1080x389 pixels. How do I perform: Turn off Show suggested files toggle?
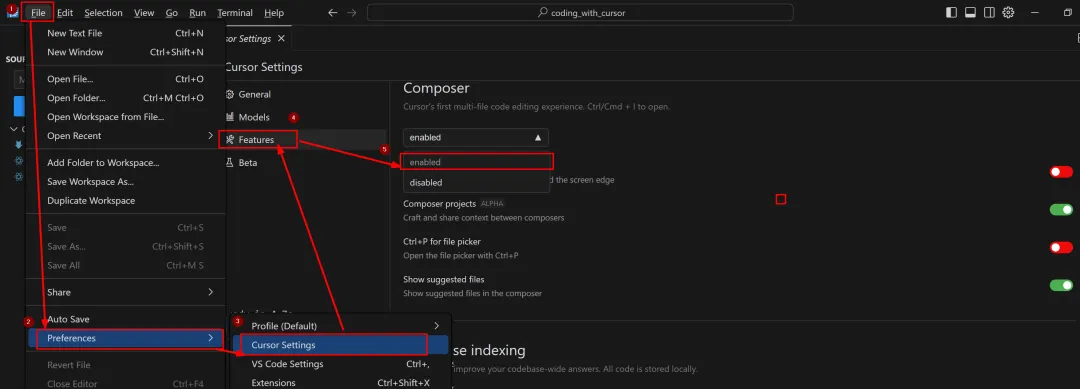click(1061, 285)
